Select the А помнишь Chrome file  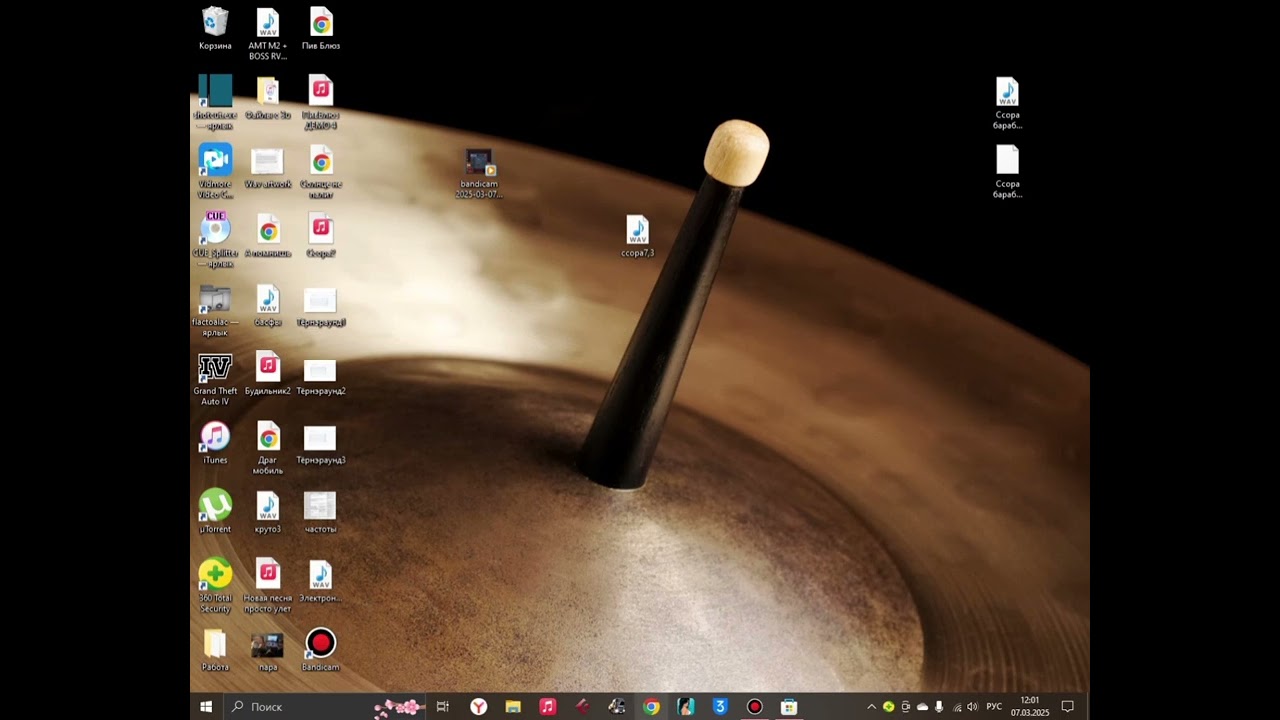[268, 235]
